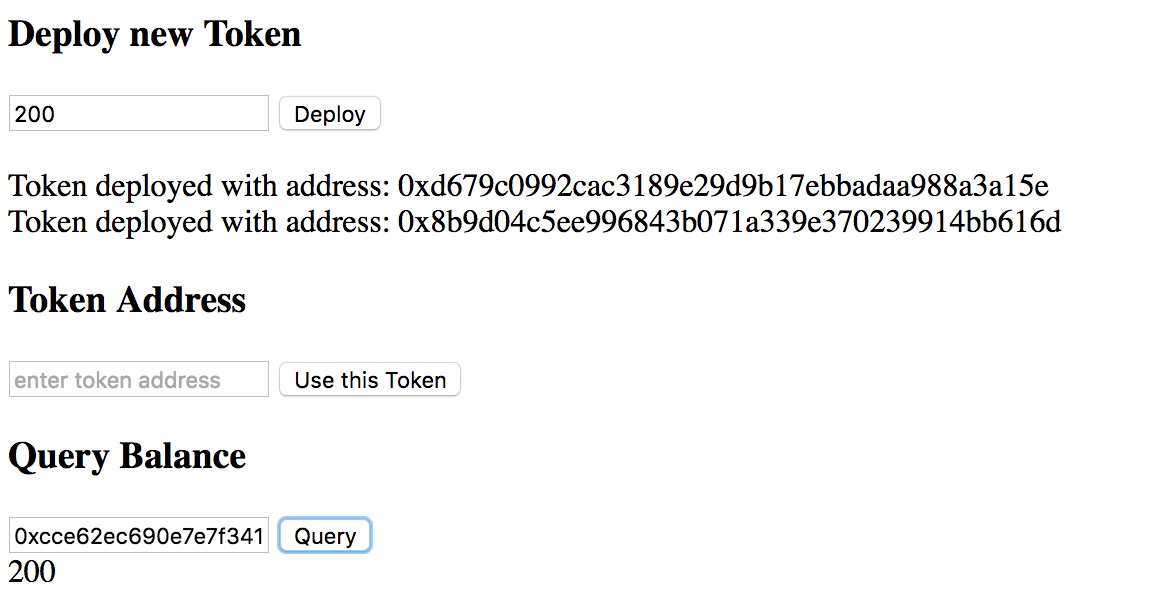Click the deployed address starting with 0x8b9d0

[729, 221]
